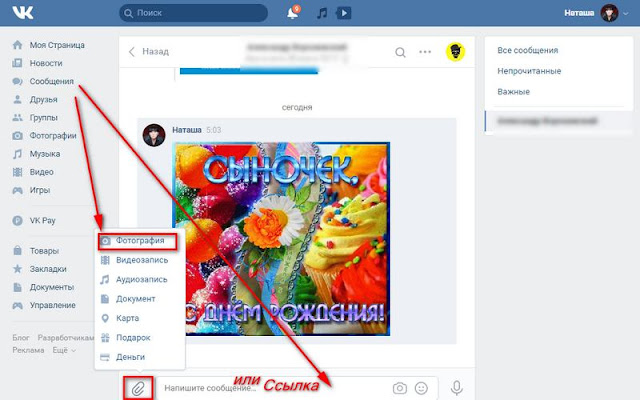Switch to Все сообщения filter
The width and height of the screenshot is (640, 400).
point(527,50)
